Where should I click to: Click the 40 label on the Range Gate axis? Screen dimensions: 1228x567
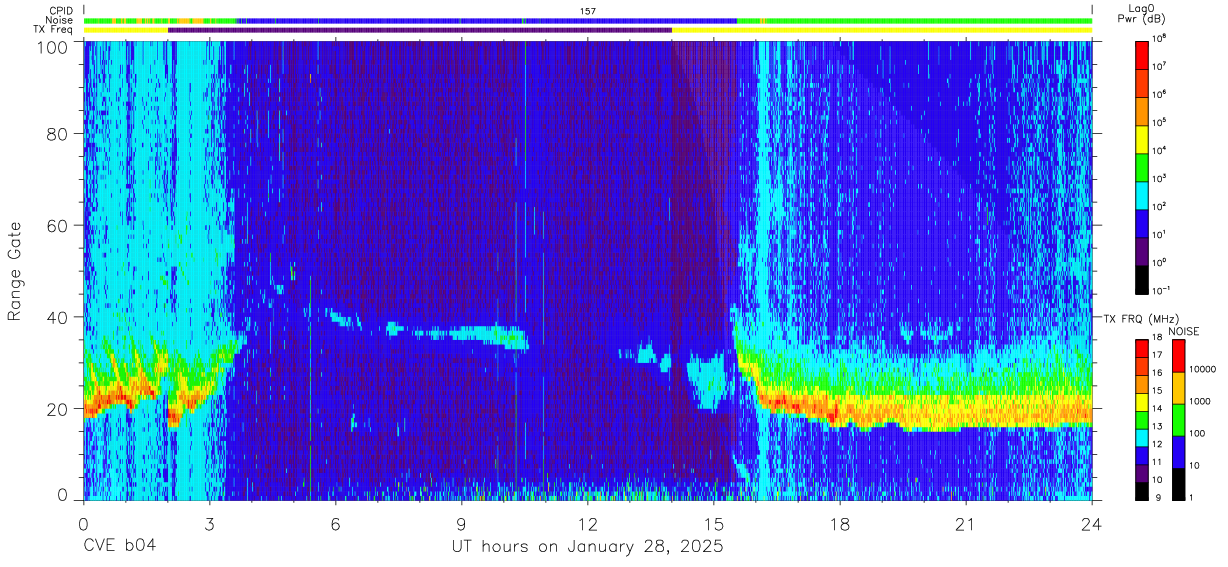click(x=57, y=317)
